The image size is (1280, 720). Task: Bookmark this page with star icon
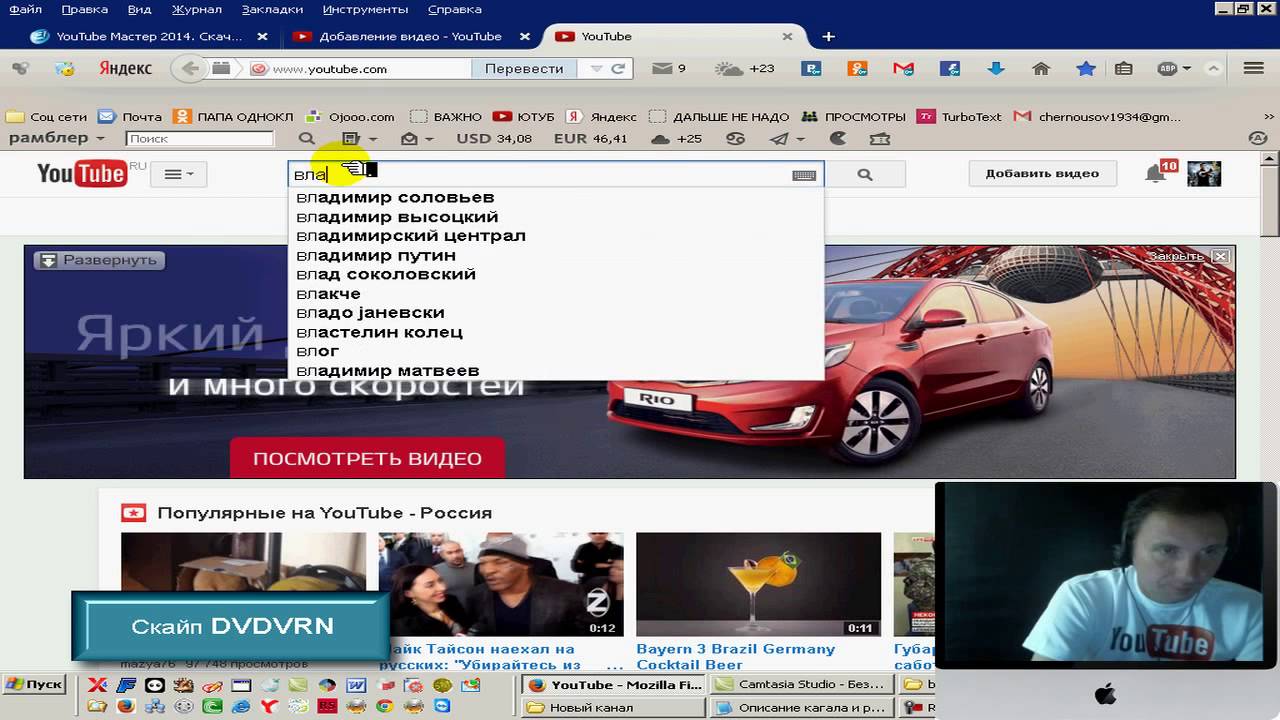(1086, 69)
